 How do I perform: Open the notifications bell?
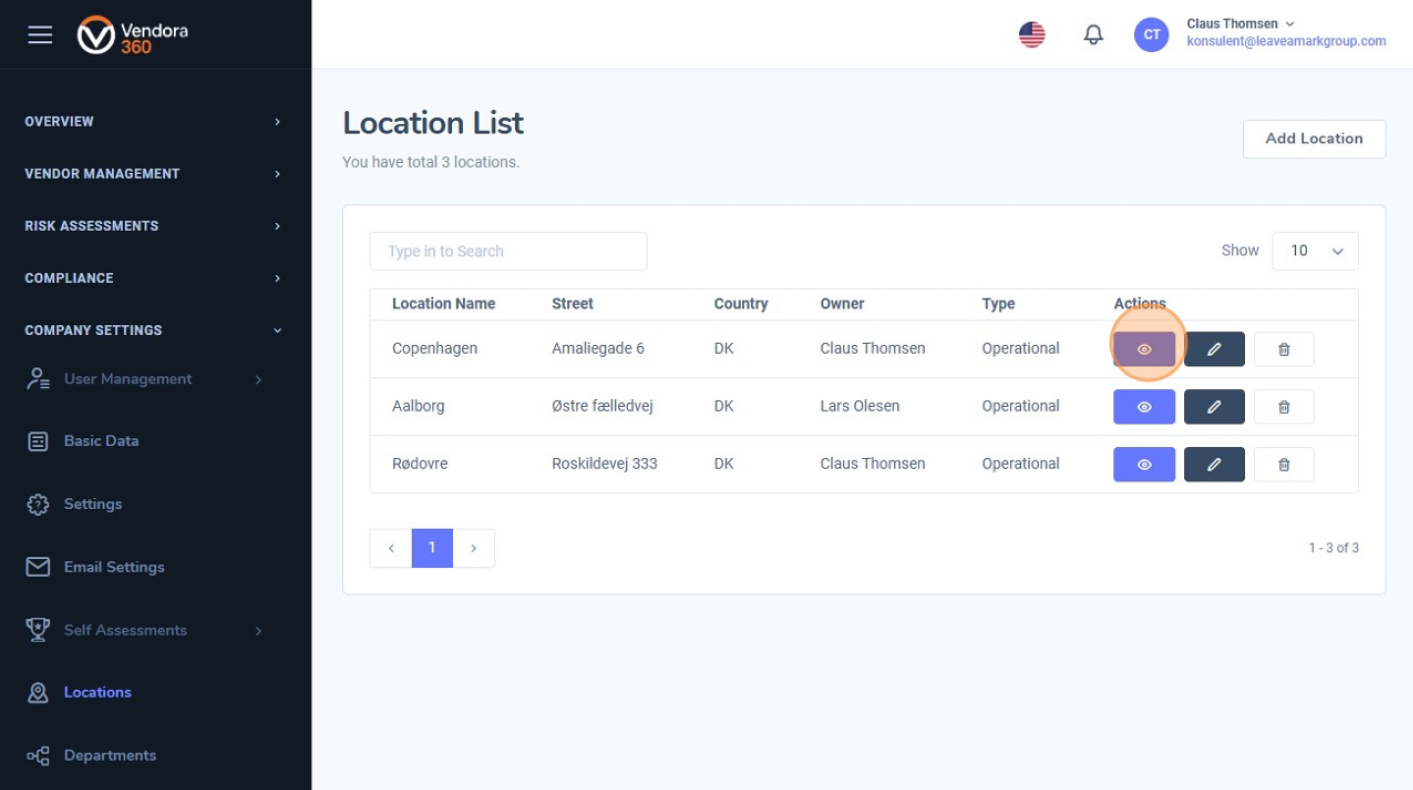(1093, 35)
